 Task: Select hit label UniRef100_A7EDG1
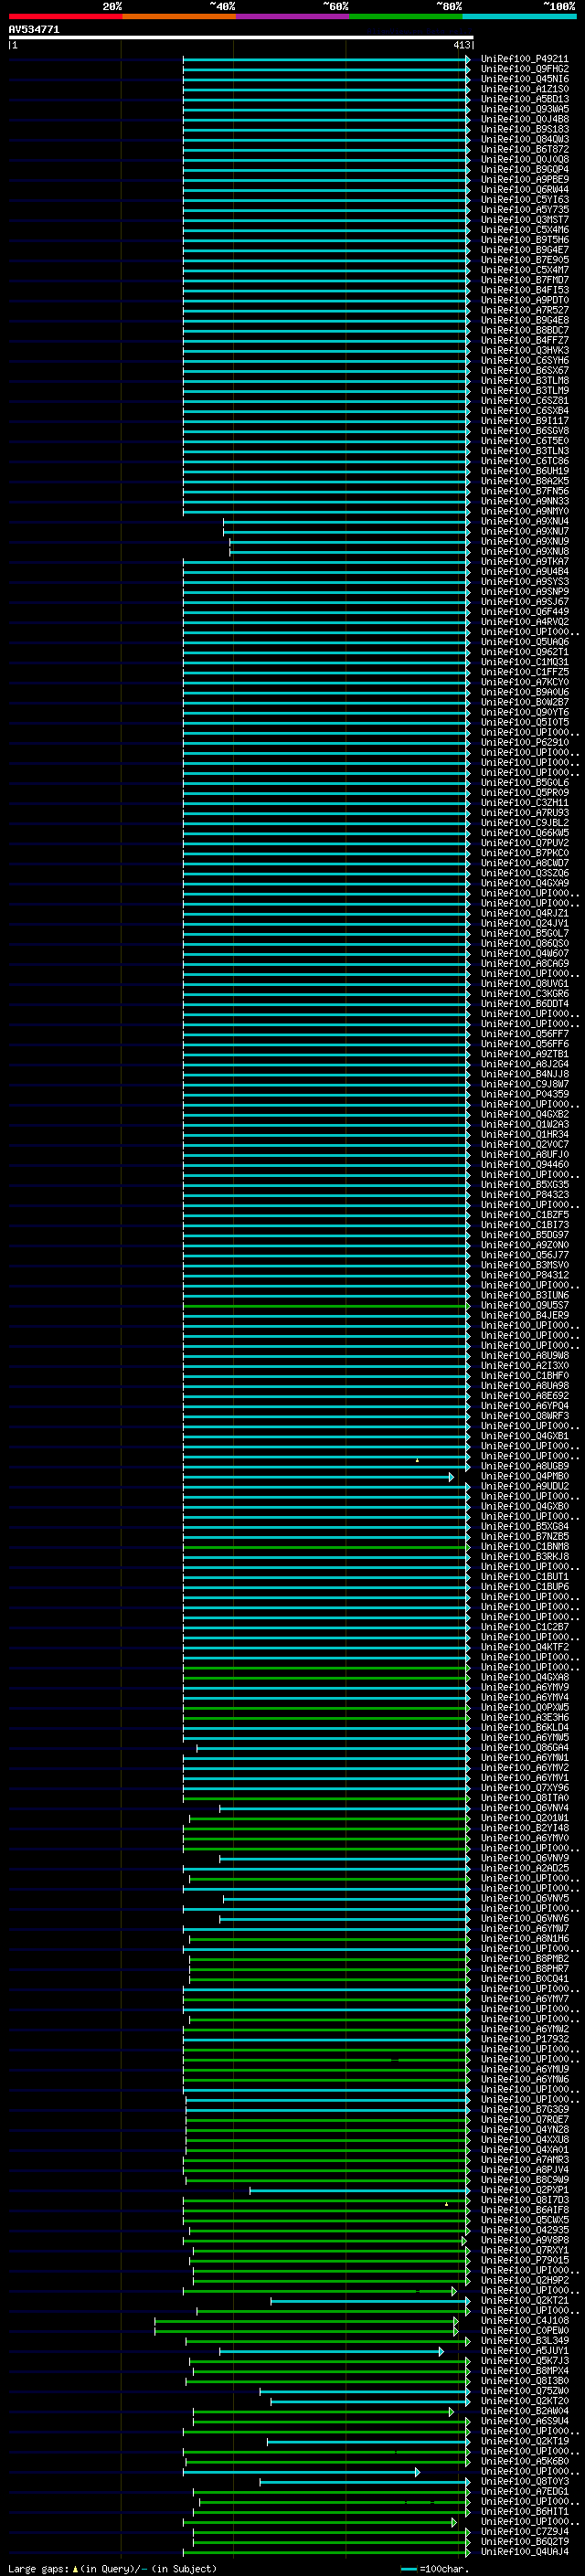[524, 2491]
